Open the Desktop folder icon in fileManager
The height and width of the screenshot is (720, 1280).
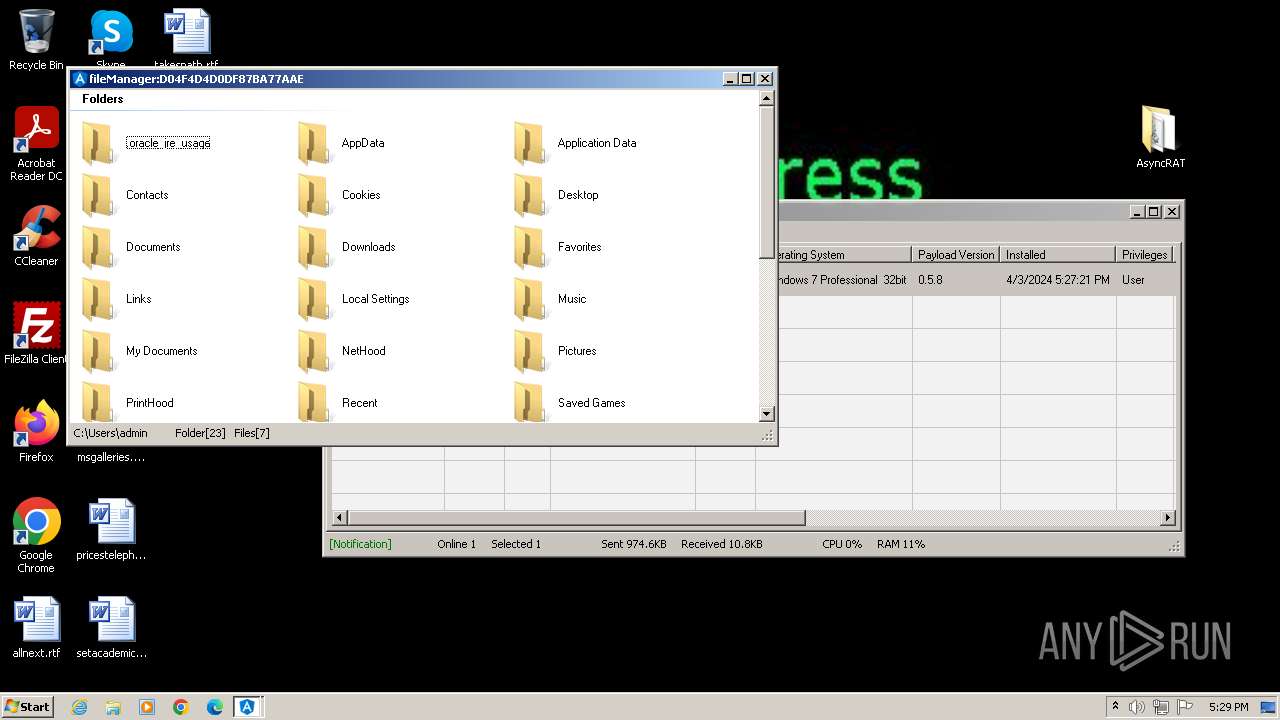(530, 195)
